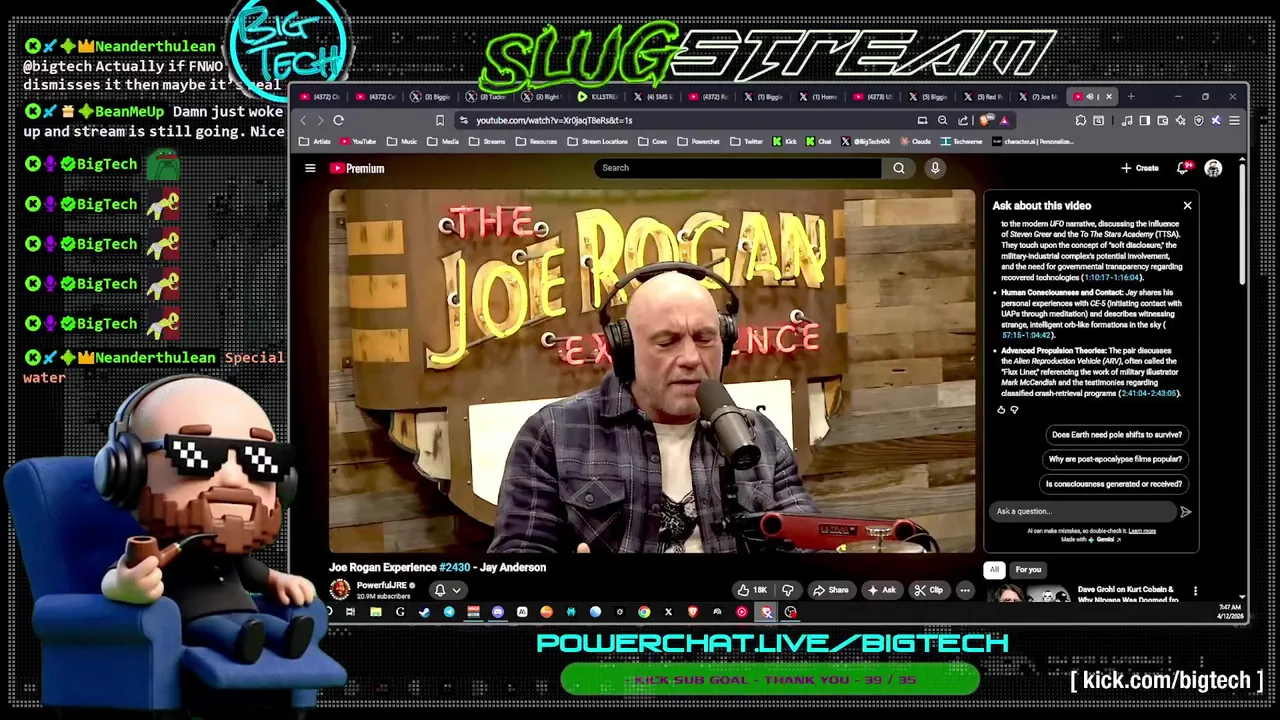Open a new browser tab with plus
Image resolution: width=1280 pixels, height=720 pixels.
pos(1131,97)
